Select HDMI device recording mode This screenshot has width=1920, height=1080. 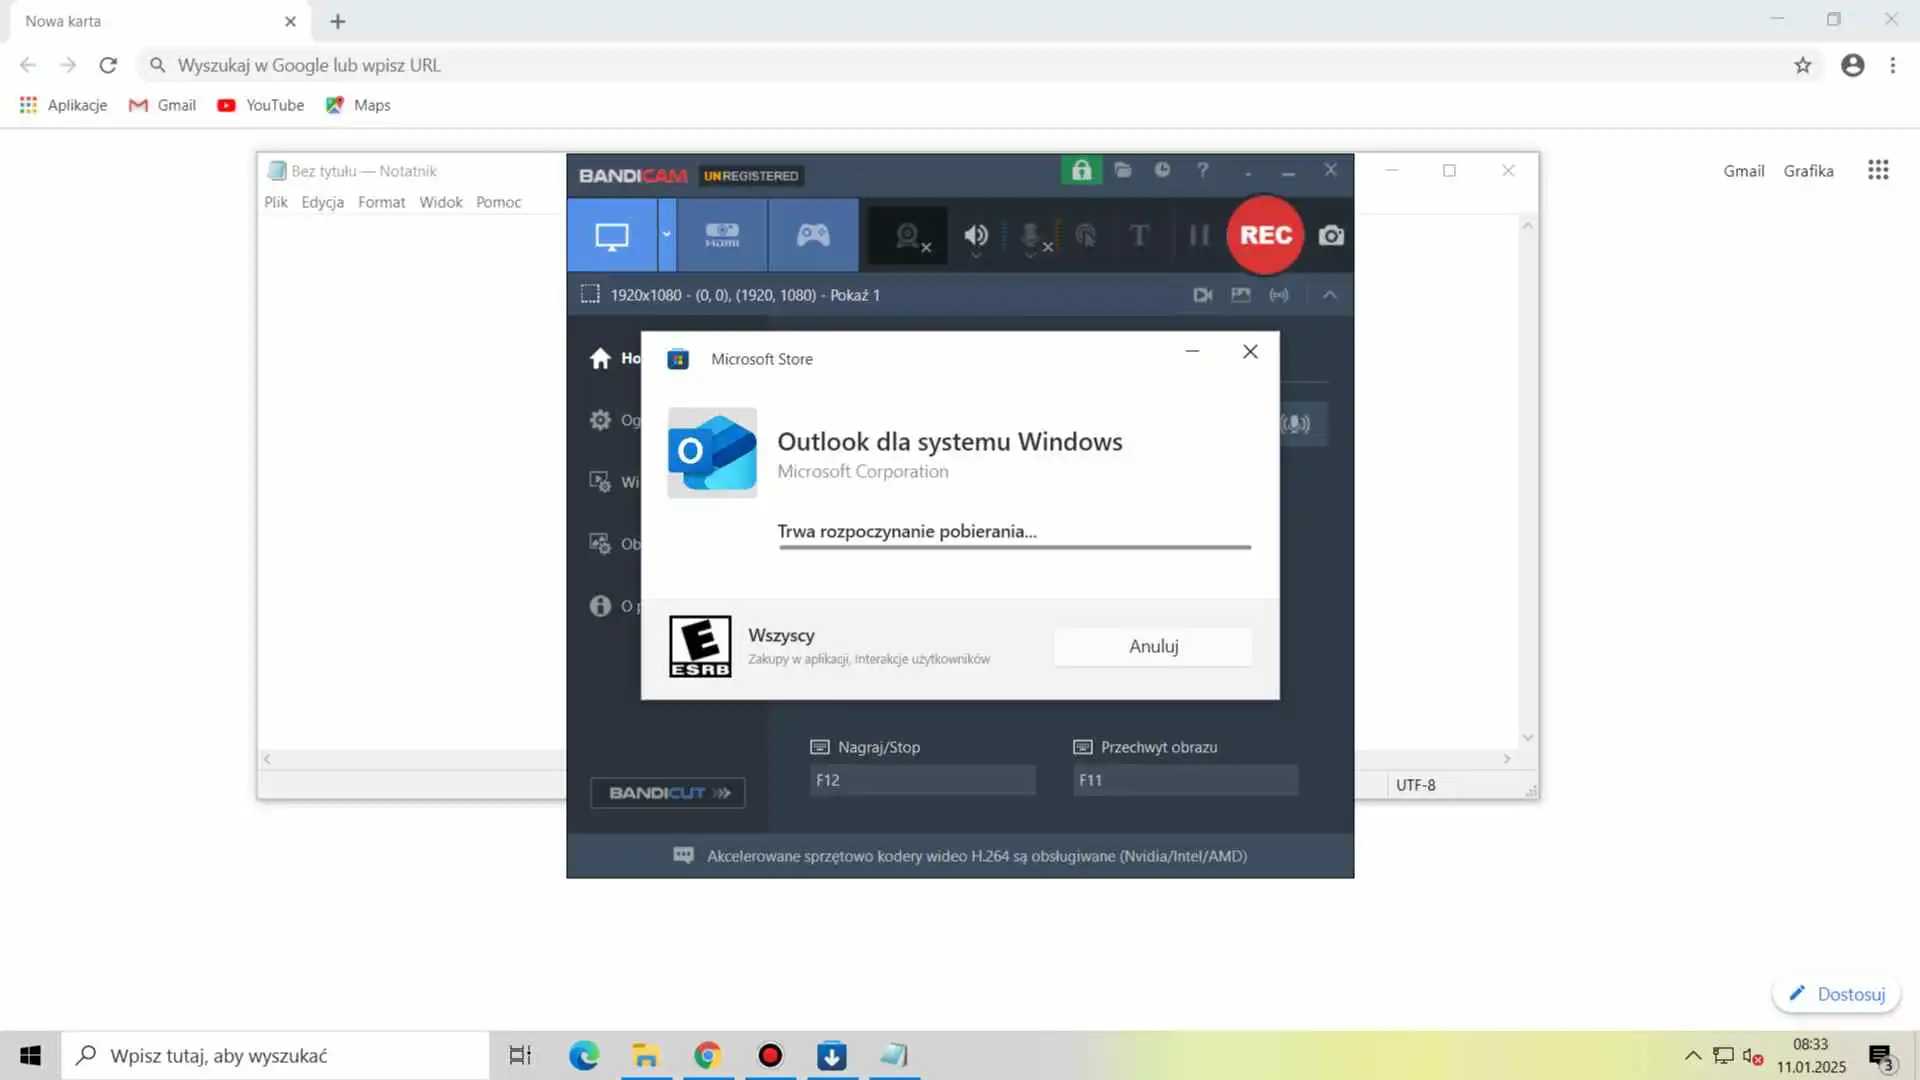[722, 236]
